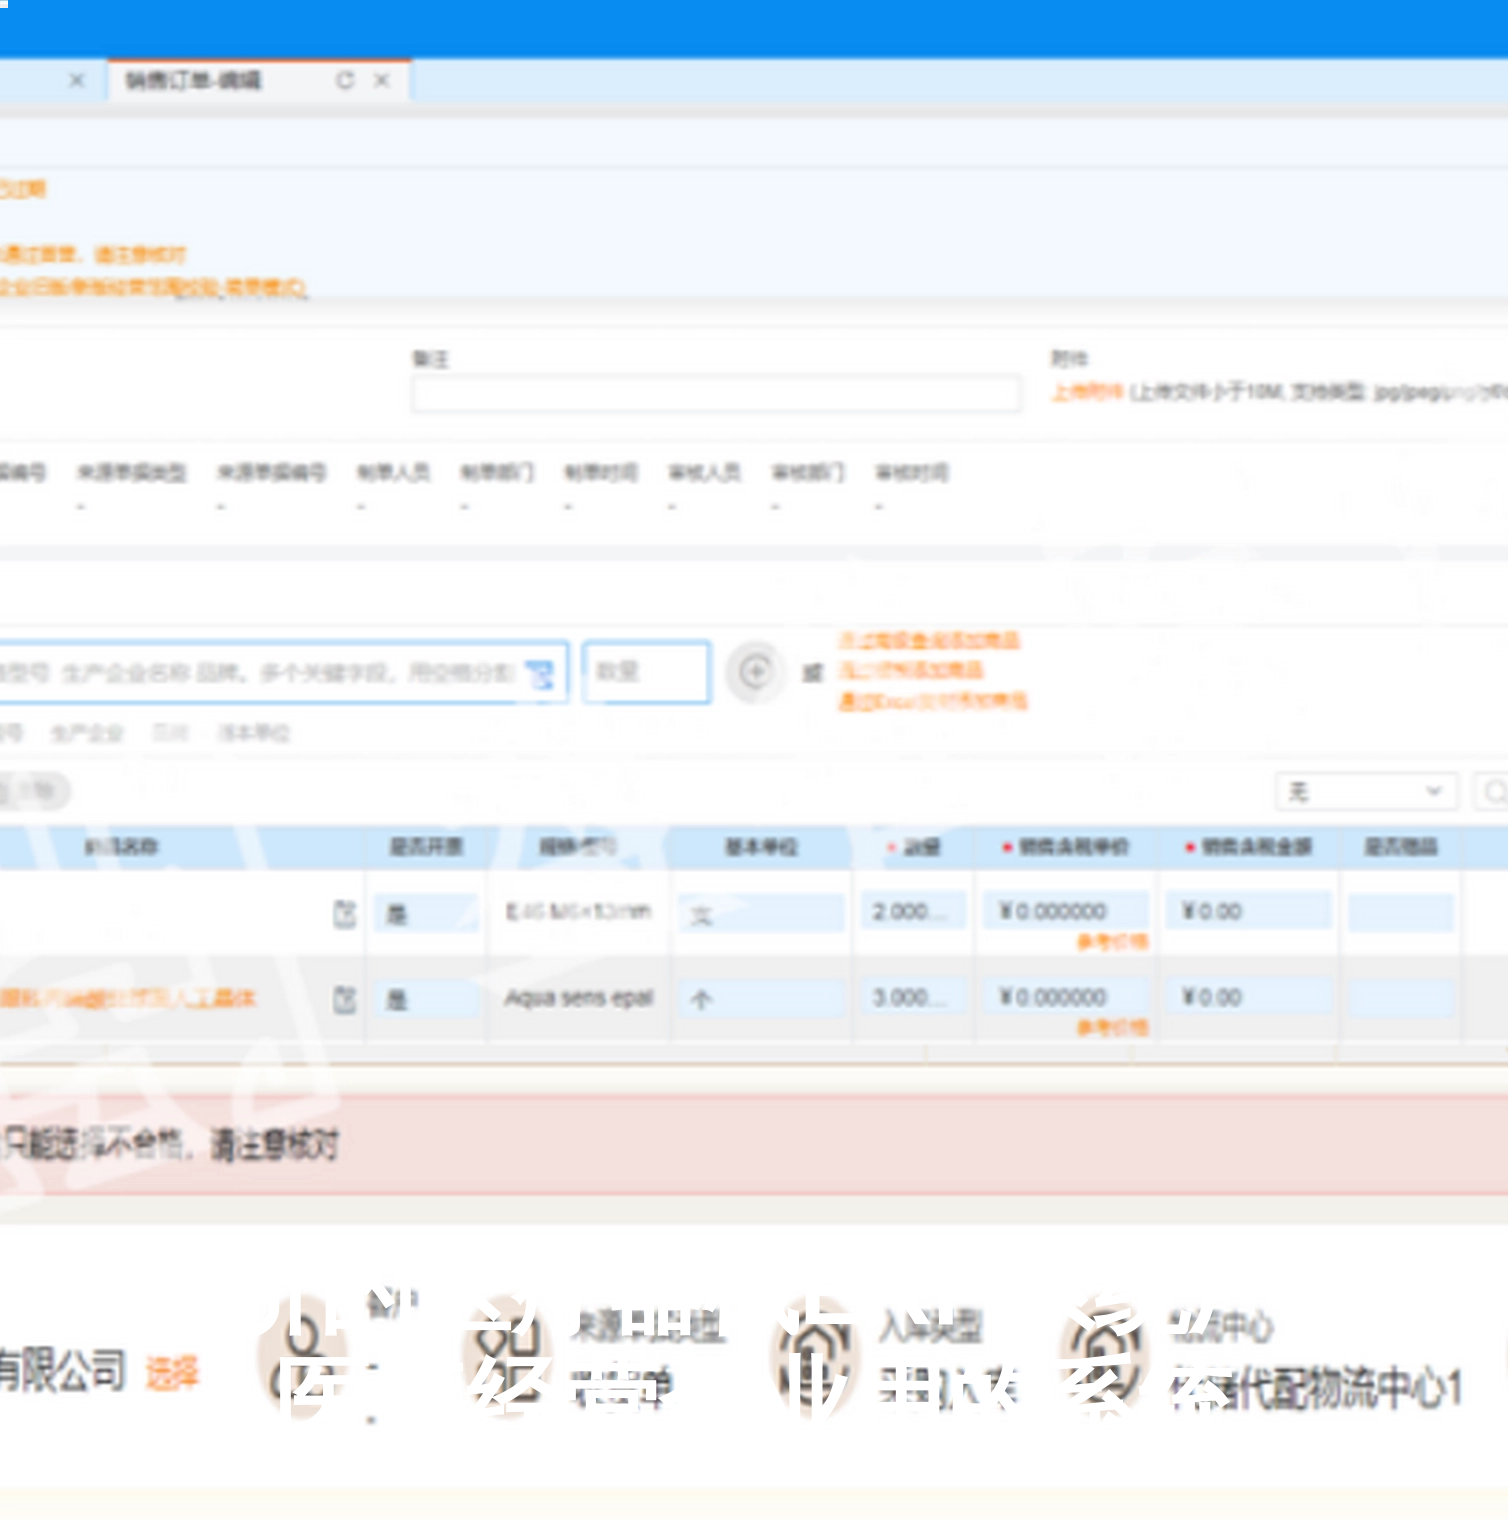Edit unit price in the Aqua sens epal row
1508x1520 pixels.
pyautogui.click(x=1065, y=996)
